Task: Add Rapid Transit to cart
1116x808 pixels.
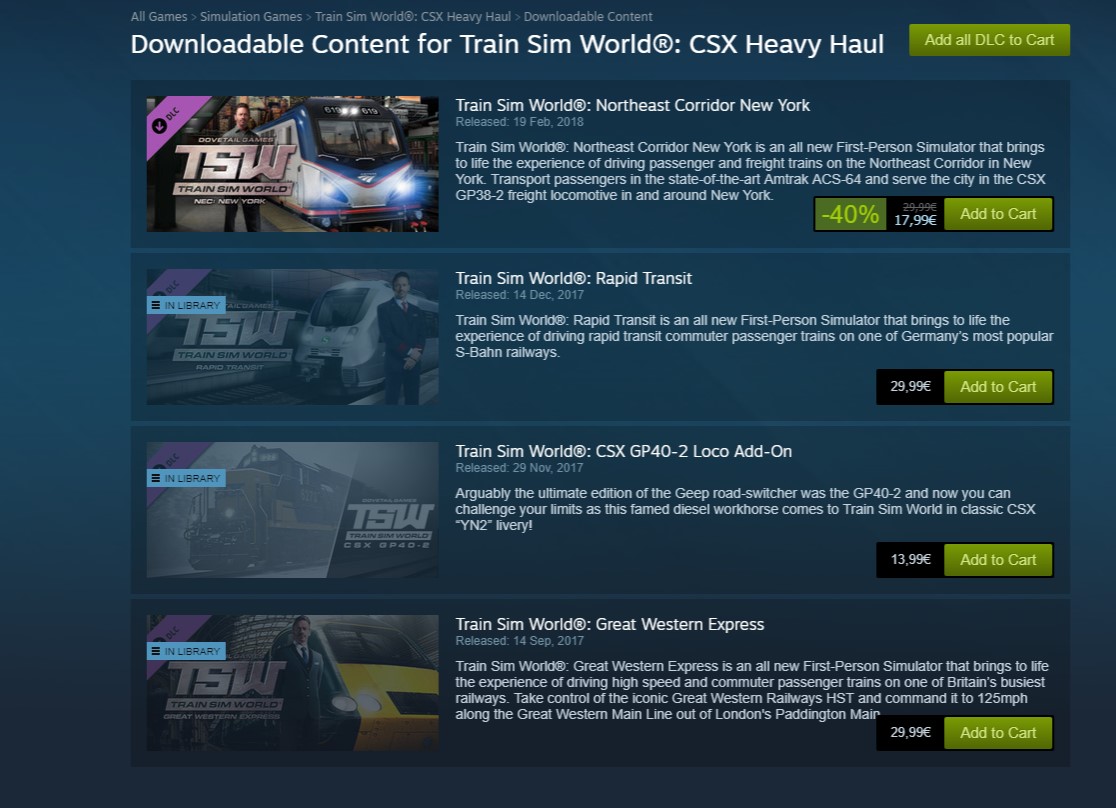Action: coord(998,387)
